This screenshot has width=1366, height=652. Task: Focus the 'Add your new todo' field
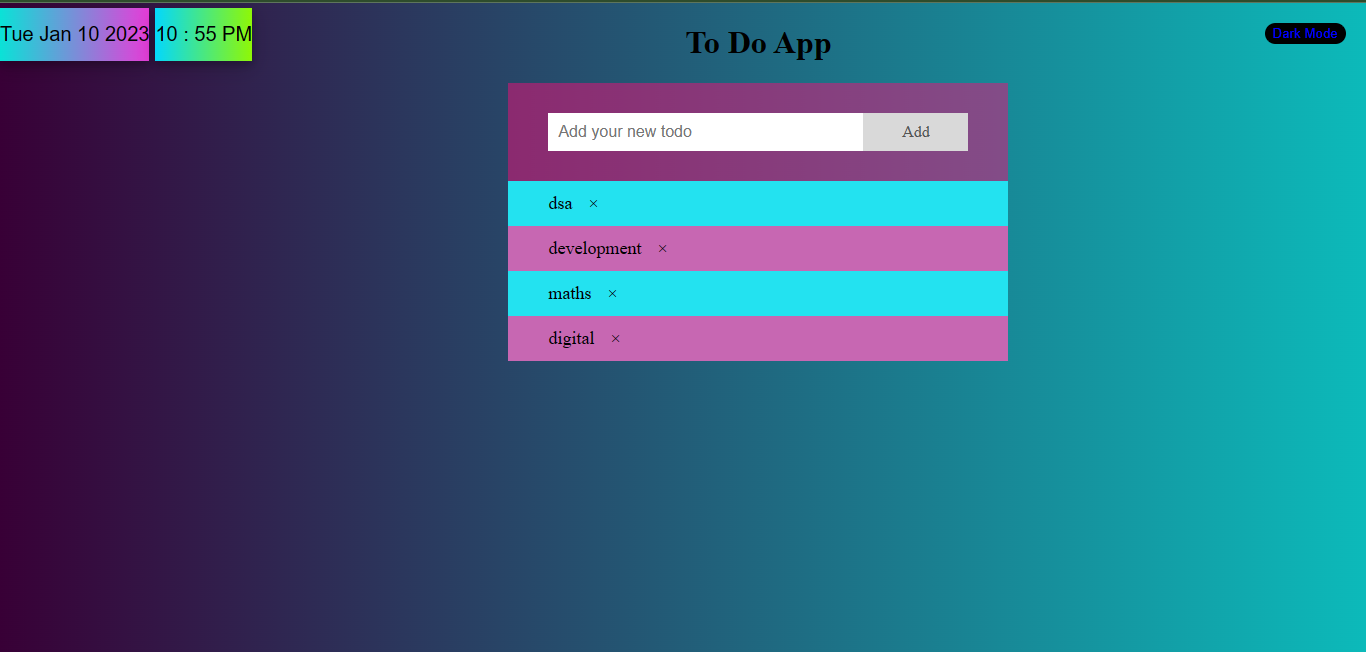tap(705, 132)
